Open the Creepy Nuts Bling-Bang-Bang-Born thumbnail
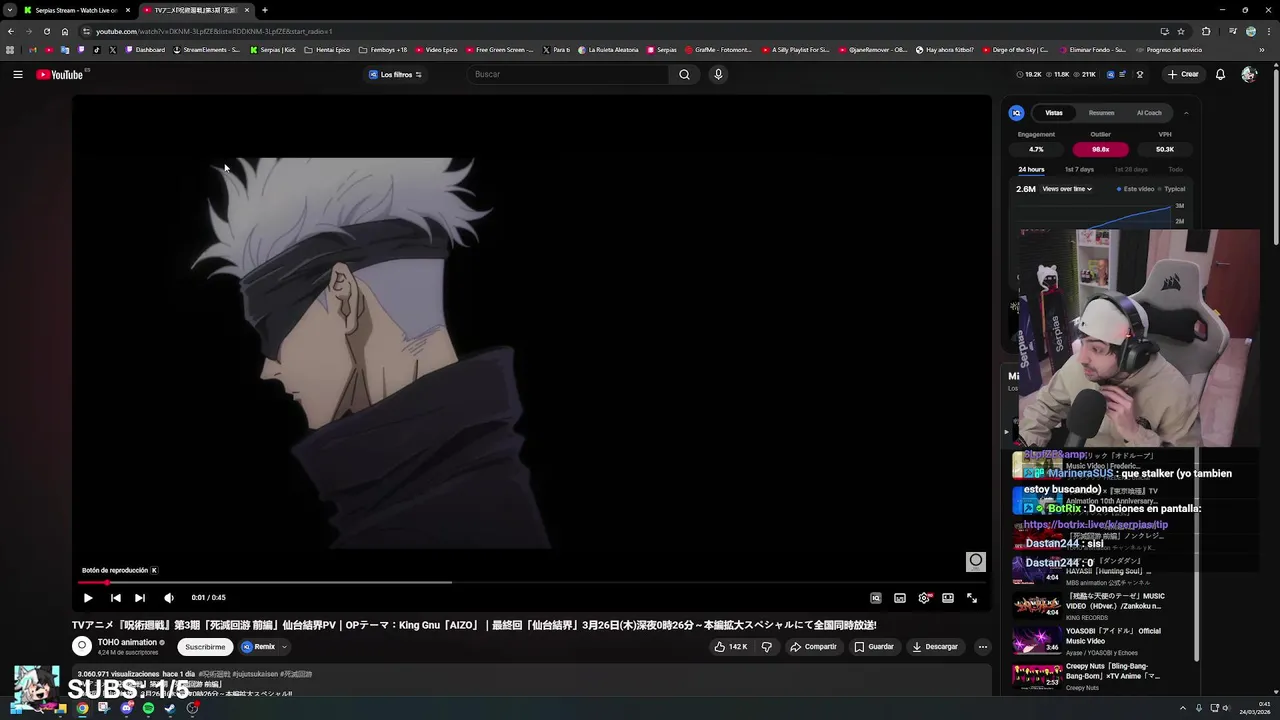The image size is (1280, 720). click(x=1035, y=675)
